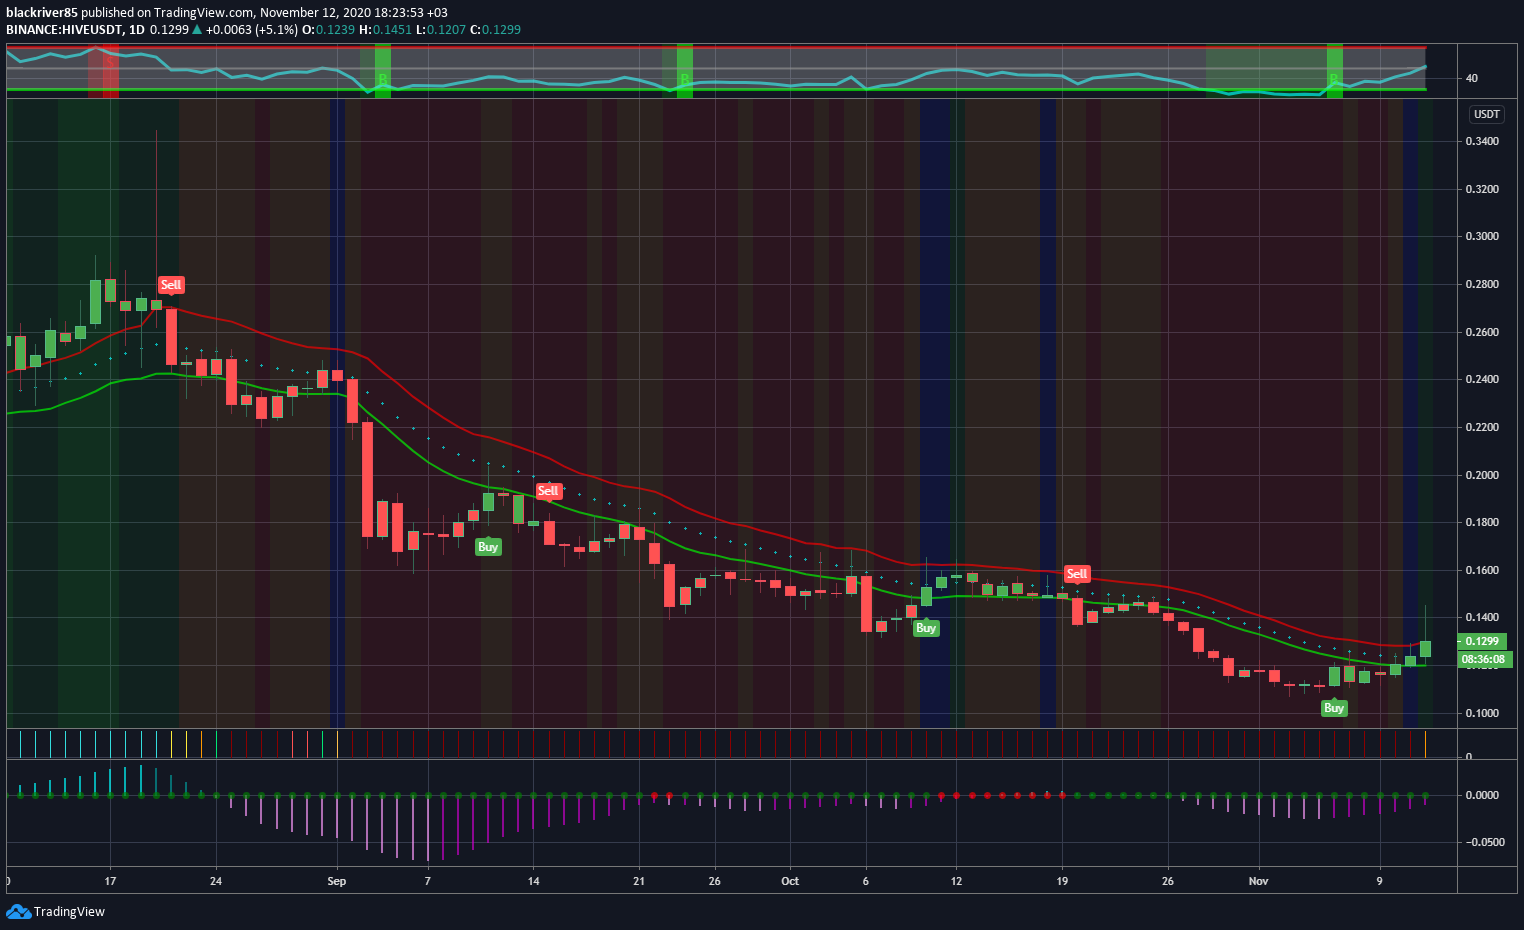The image size is (1524, 930).
Task: Click the oscillator axis value 40
Action: 1471,78
